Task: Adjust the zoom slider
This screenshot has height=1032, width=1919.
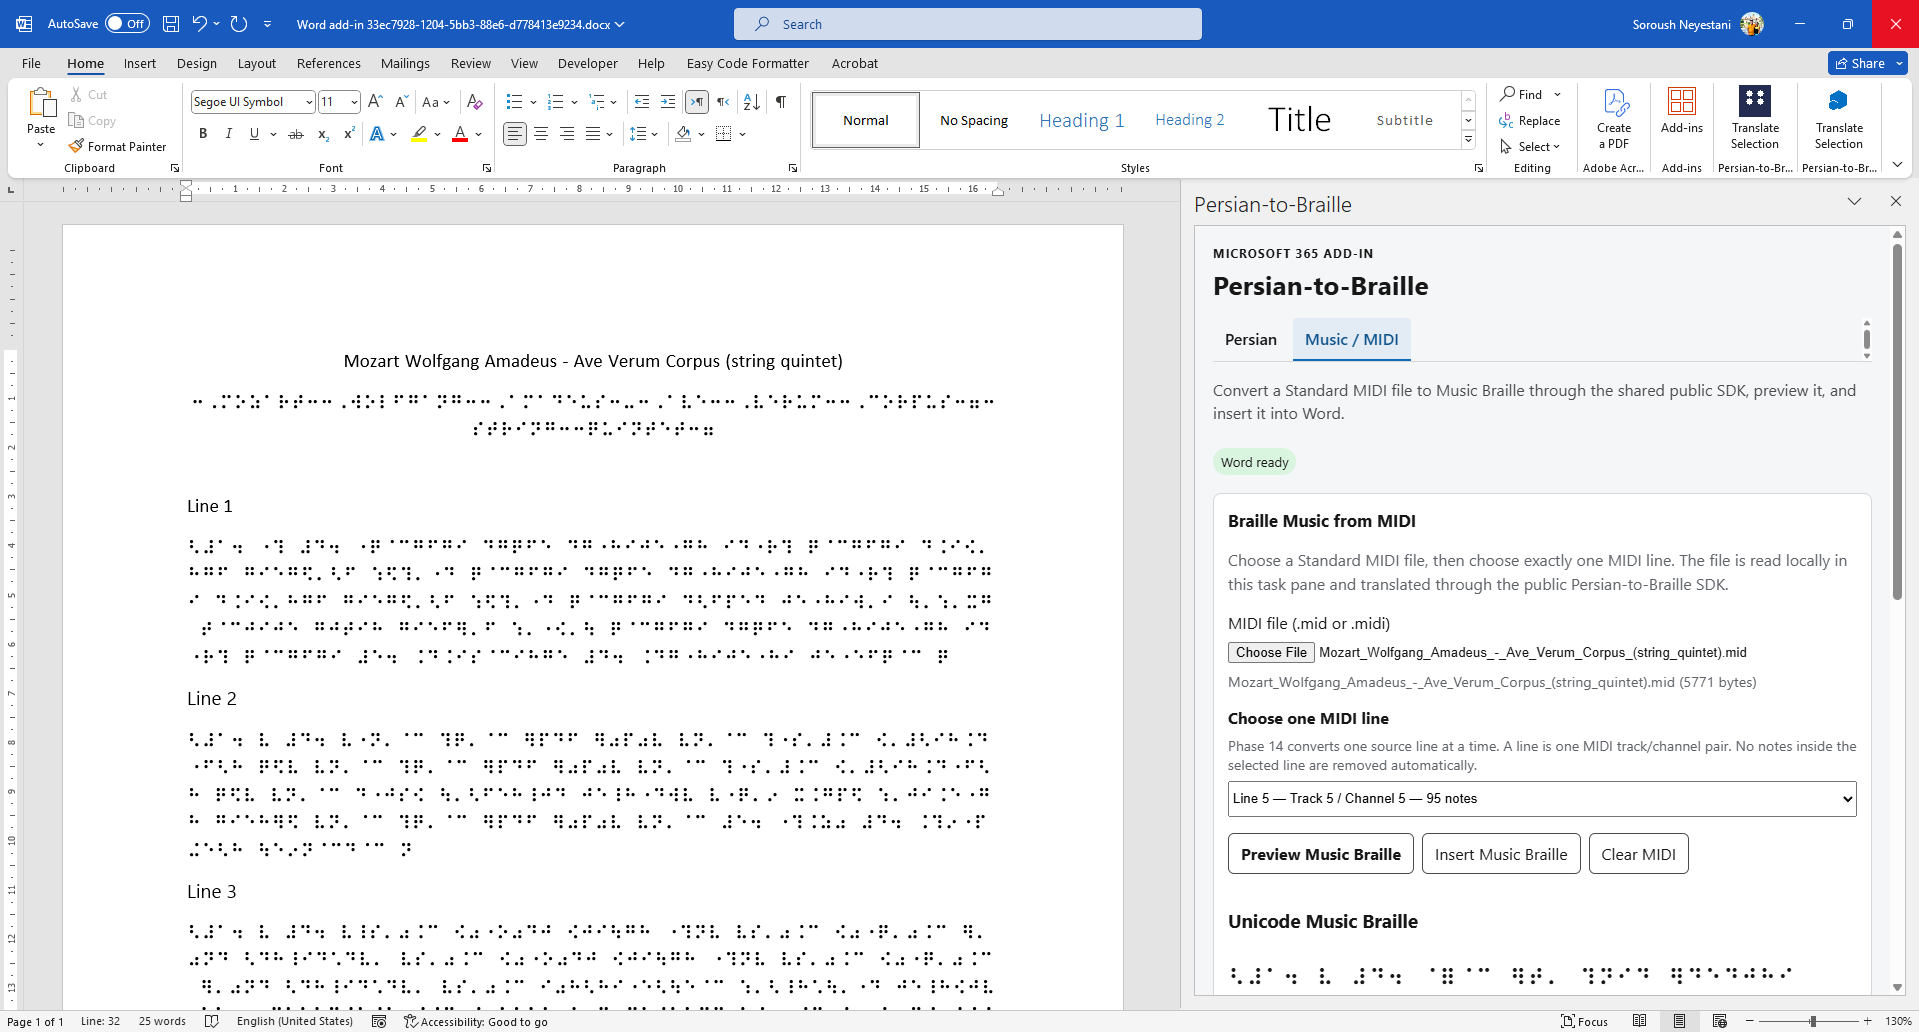Action: click(x=1812, y=1021)
